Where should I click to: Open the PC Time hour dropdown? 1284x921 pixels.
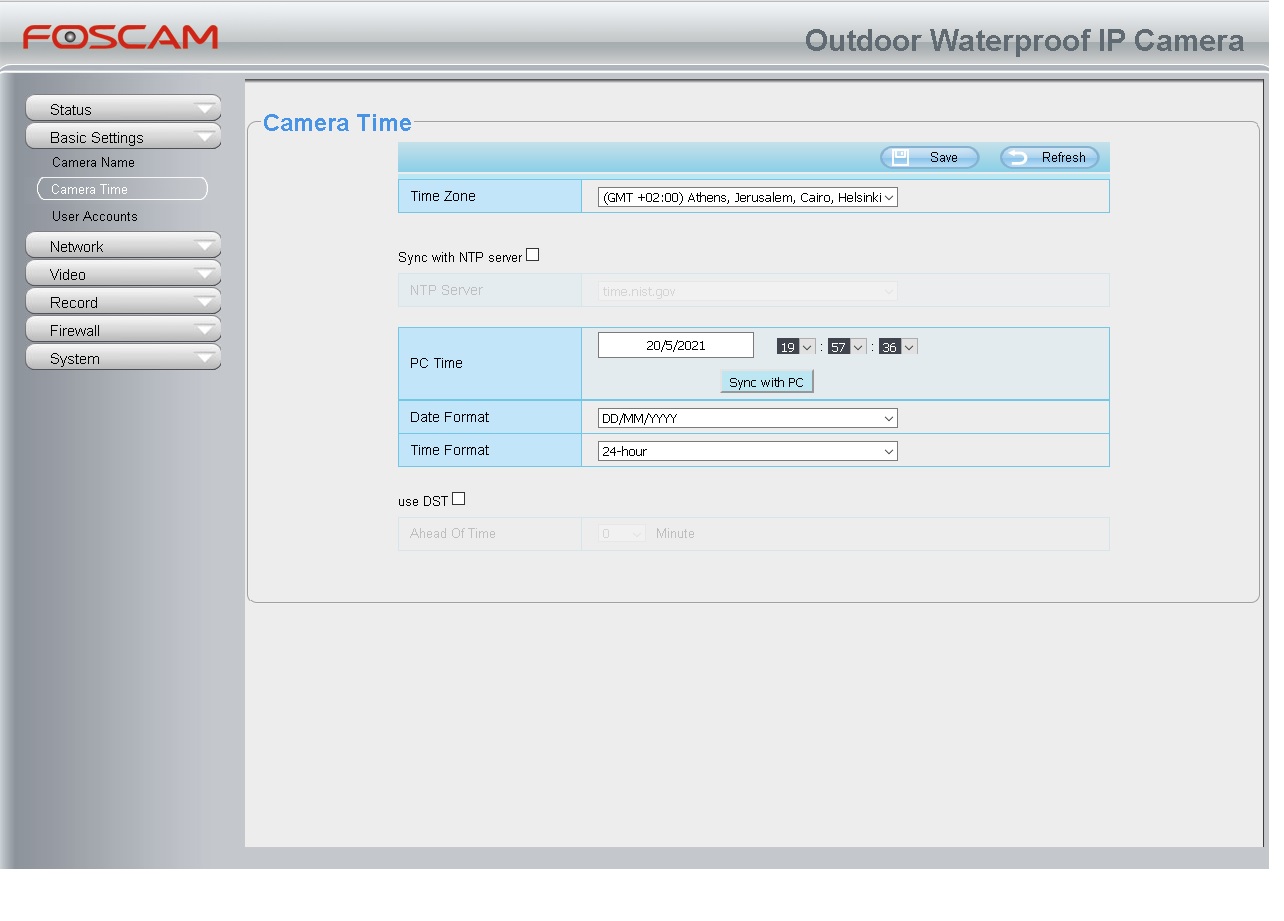tap(796, 347)
